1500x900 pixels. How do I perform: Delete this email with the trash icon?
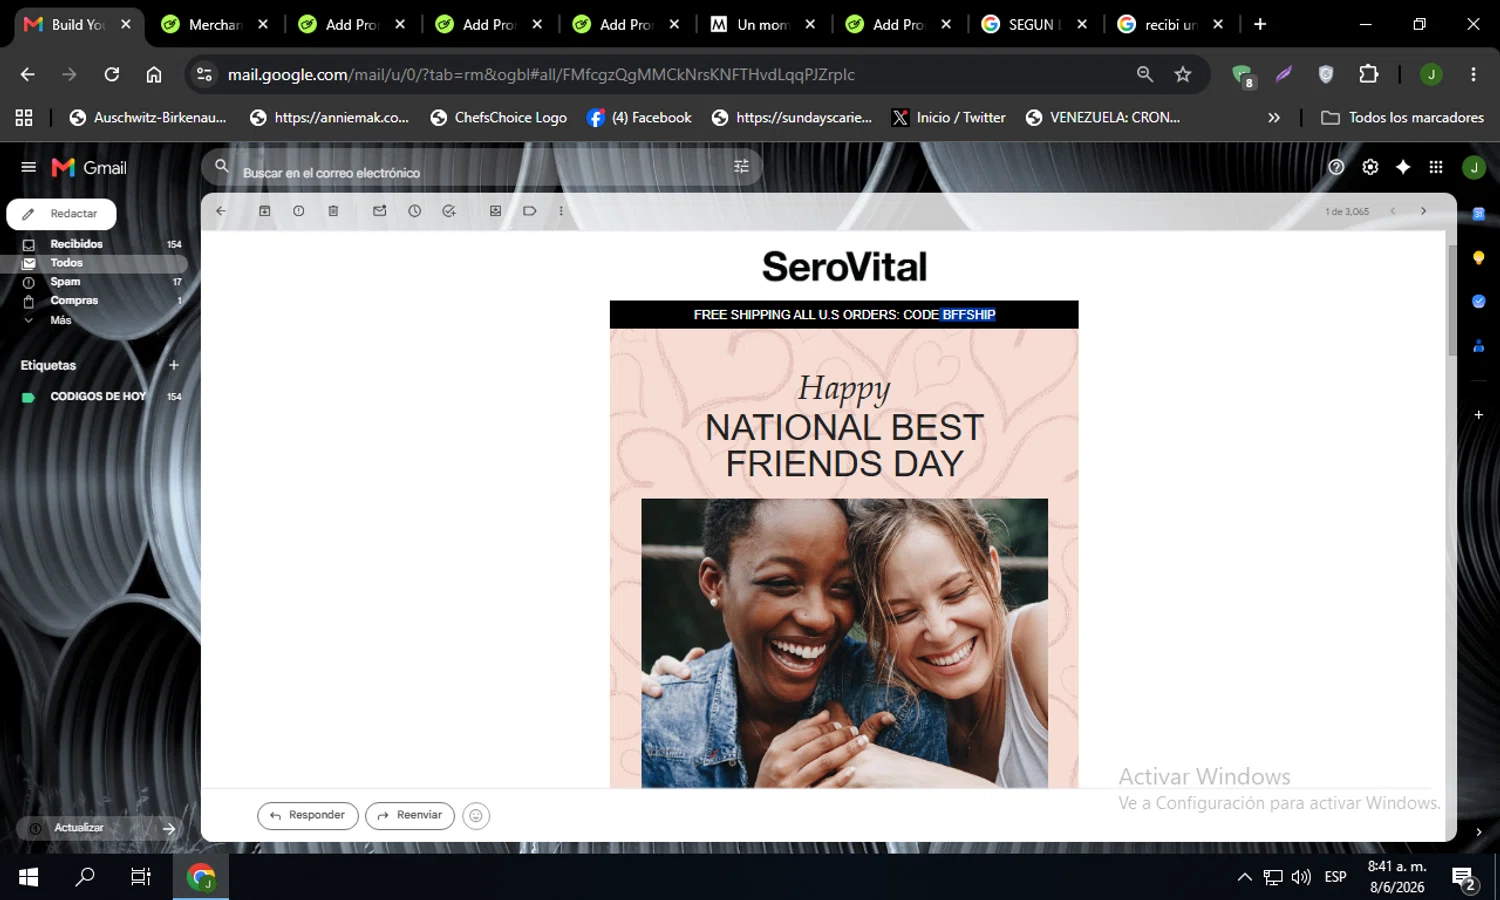click(334, 211)
